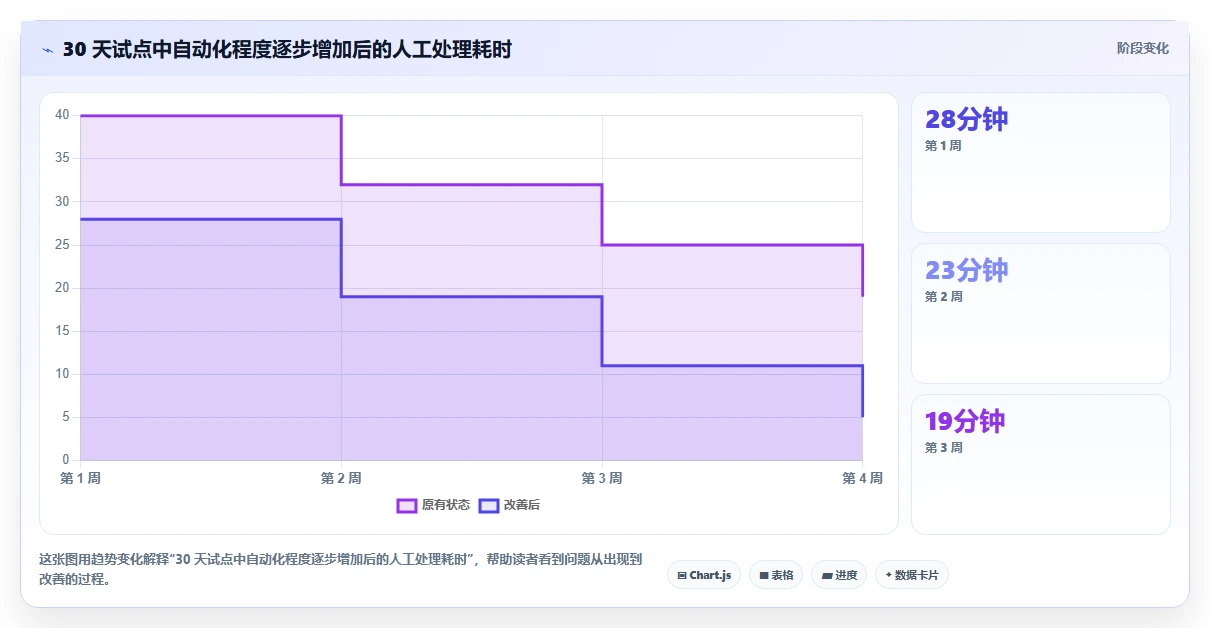The width and height of the screenshot is (1210, 628).
Task: Click the description paragraph beginning 这张图用趋势变化解释
Action: 340,569
